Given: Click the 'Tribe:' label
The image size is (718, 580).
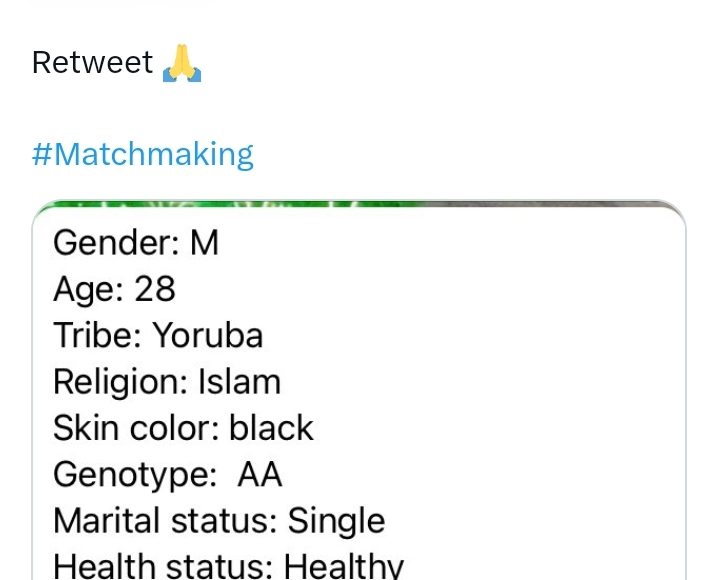Looking at the screenshot, I should tap(97, 335).
